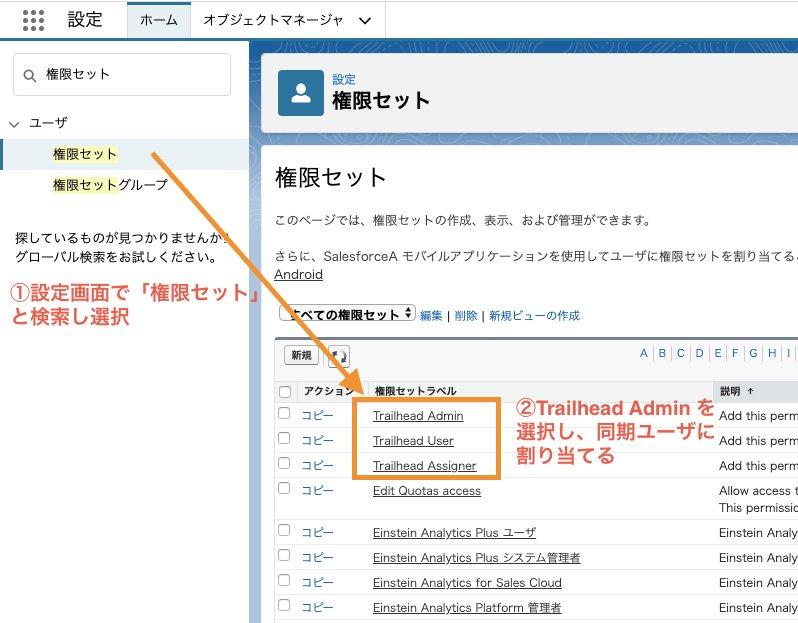Filter list by letter A

644,353
